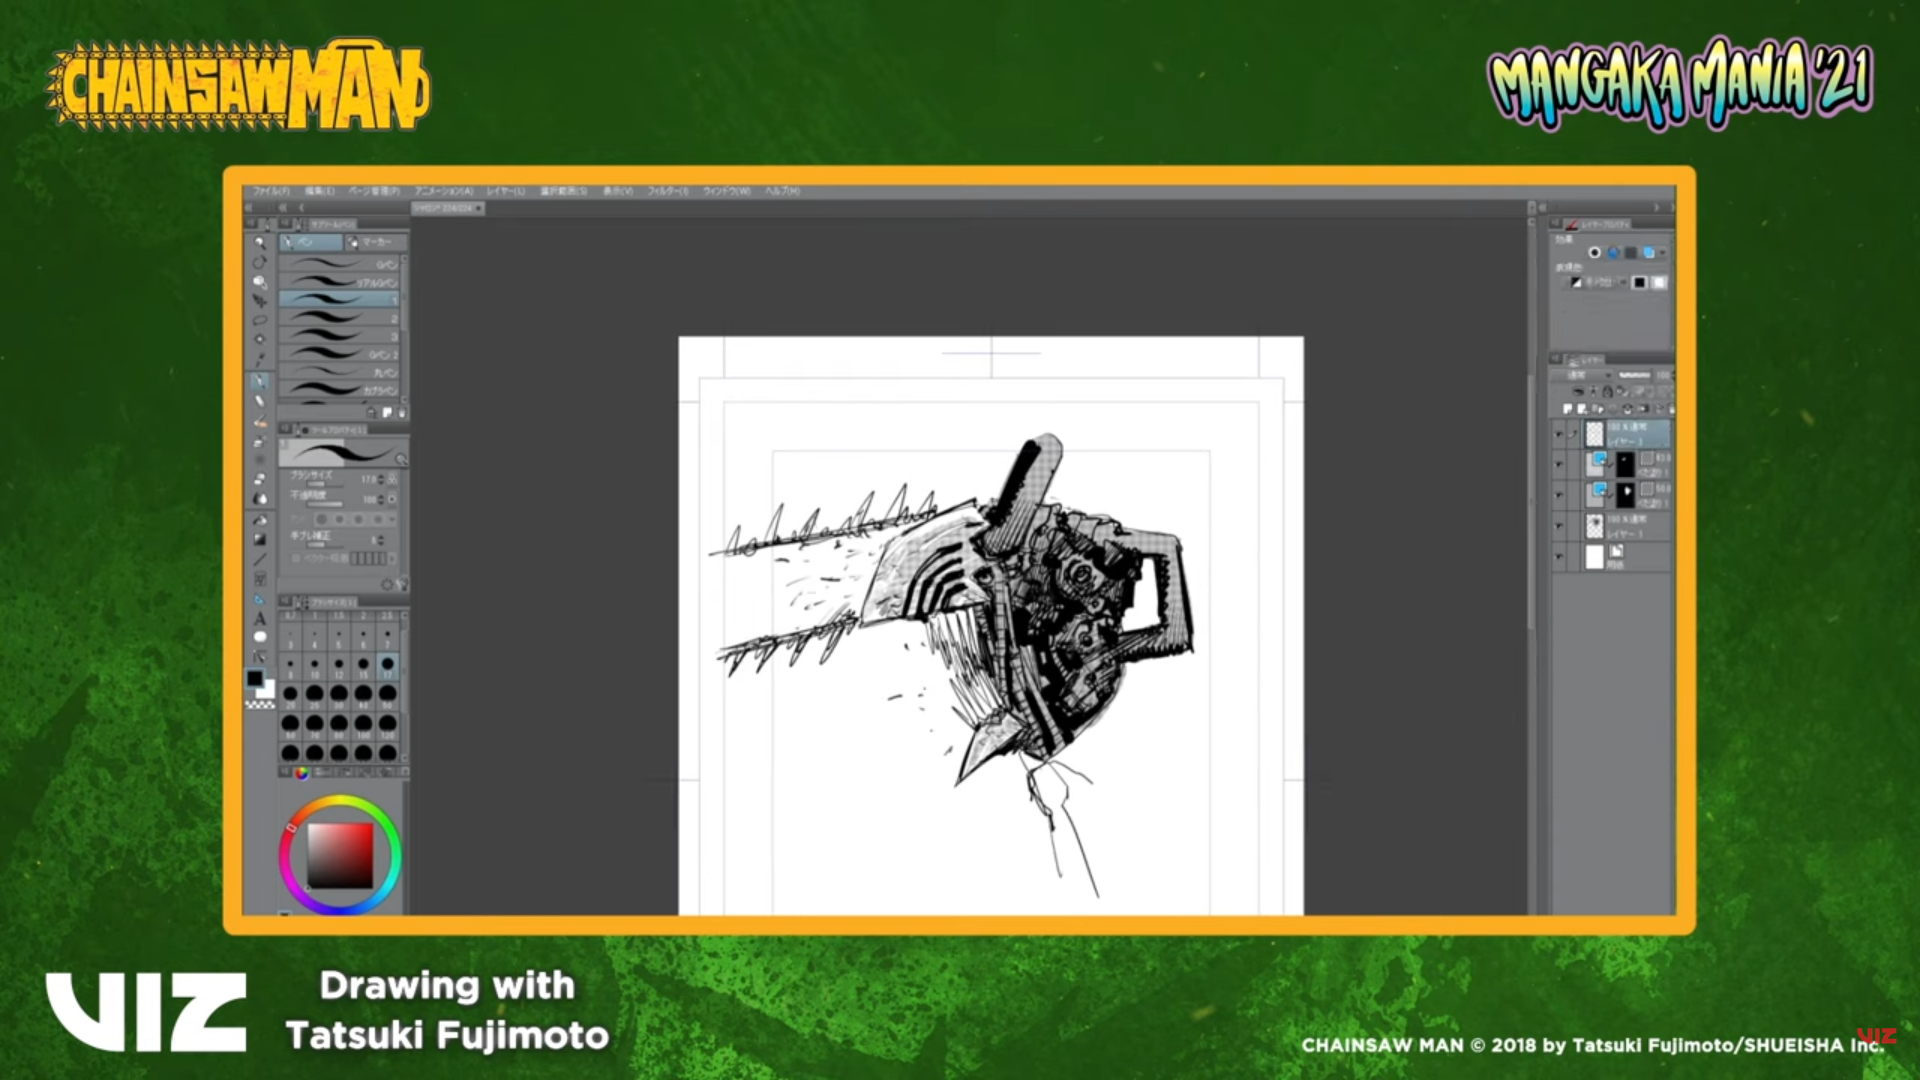
Task: Select the Zoom magnifier tool
Action: 259,243
